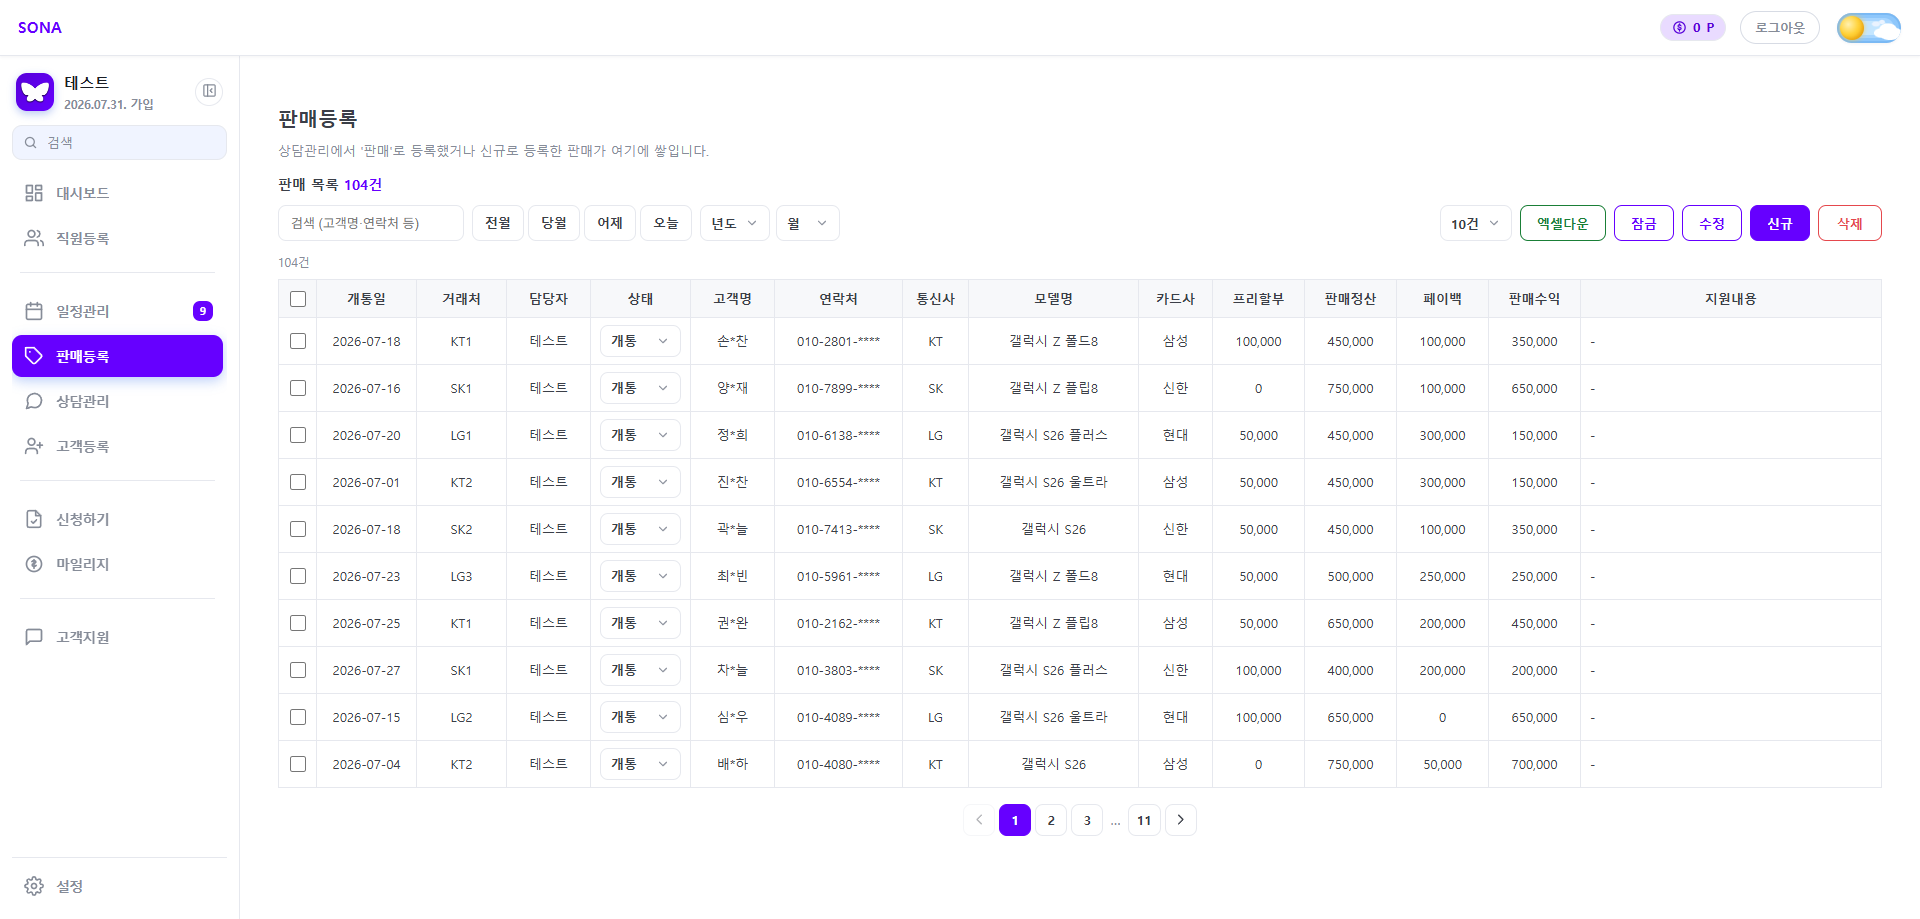1920x919 pixels.
Task: Click the SONA logo
Action: point(40,28)
